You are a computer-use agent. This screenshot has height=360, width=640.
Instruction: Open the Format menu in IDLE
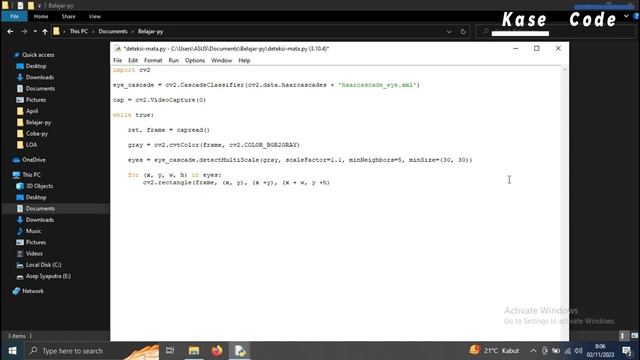click(153, 60)
